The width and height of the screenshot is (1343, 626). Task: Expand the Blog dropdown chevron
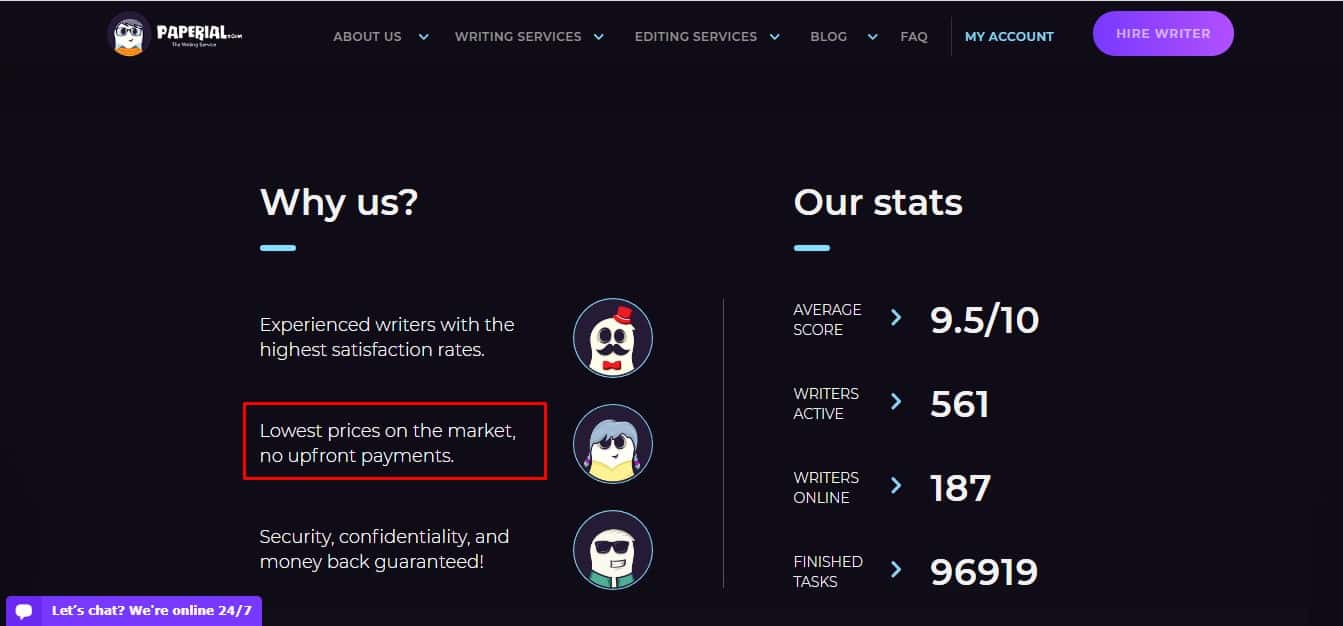872,37
